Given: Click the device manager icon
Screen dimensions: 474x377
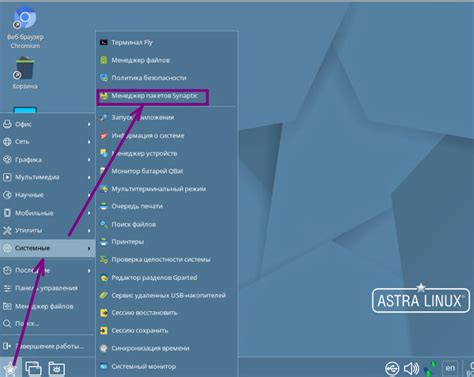Looking at the screenshot, I should 104,153.
